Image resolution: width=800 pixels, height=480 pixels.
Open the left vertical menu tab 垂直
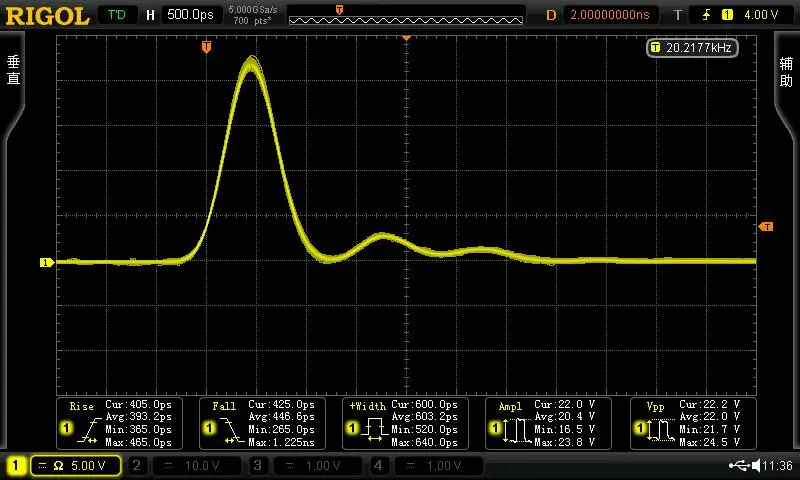tap(13, 70)
